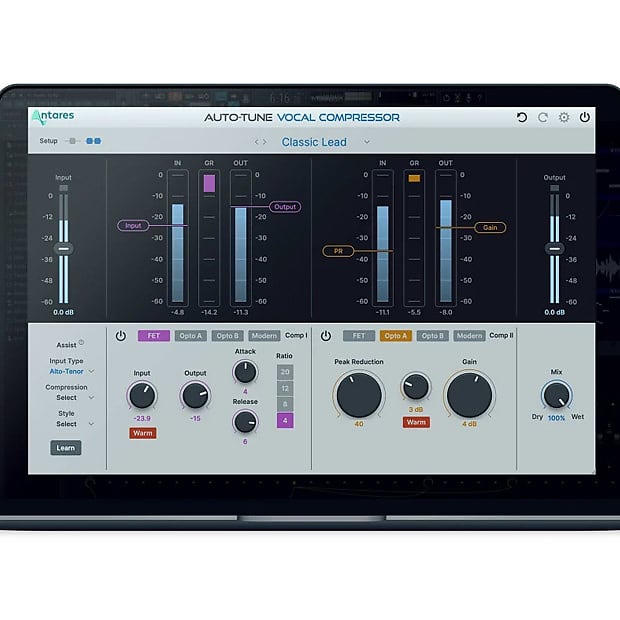Select ratio 12 for Comp I
The height and width of the screenshot is (620, 620).
coord(285,388)
